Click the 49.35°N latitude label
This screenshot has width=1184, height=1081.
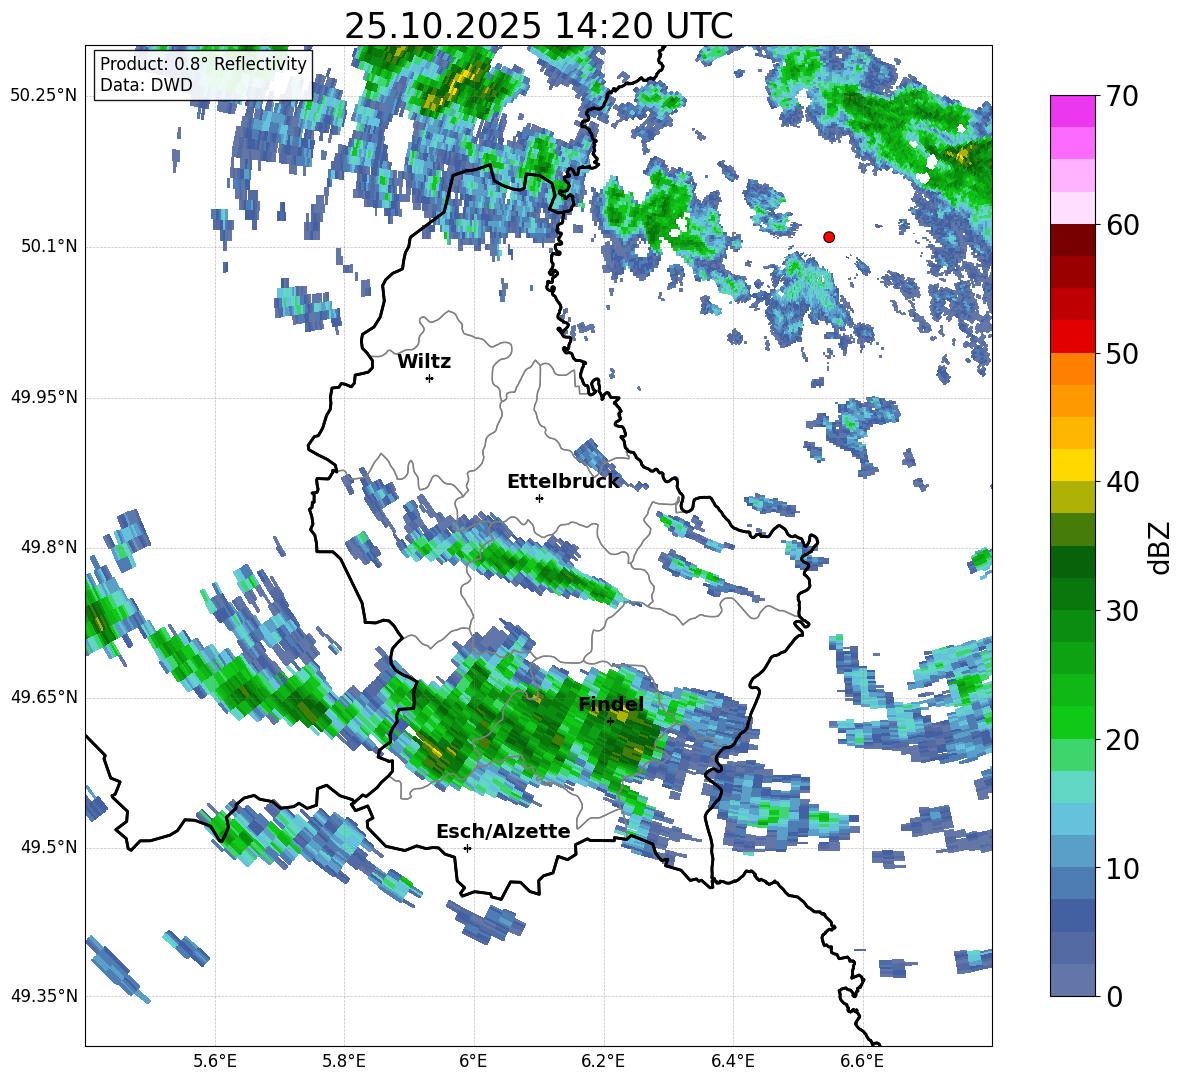[44, 996]
